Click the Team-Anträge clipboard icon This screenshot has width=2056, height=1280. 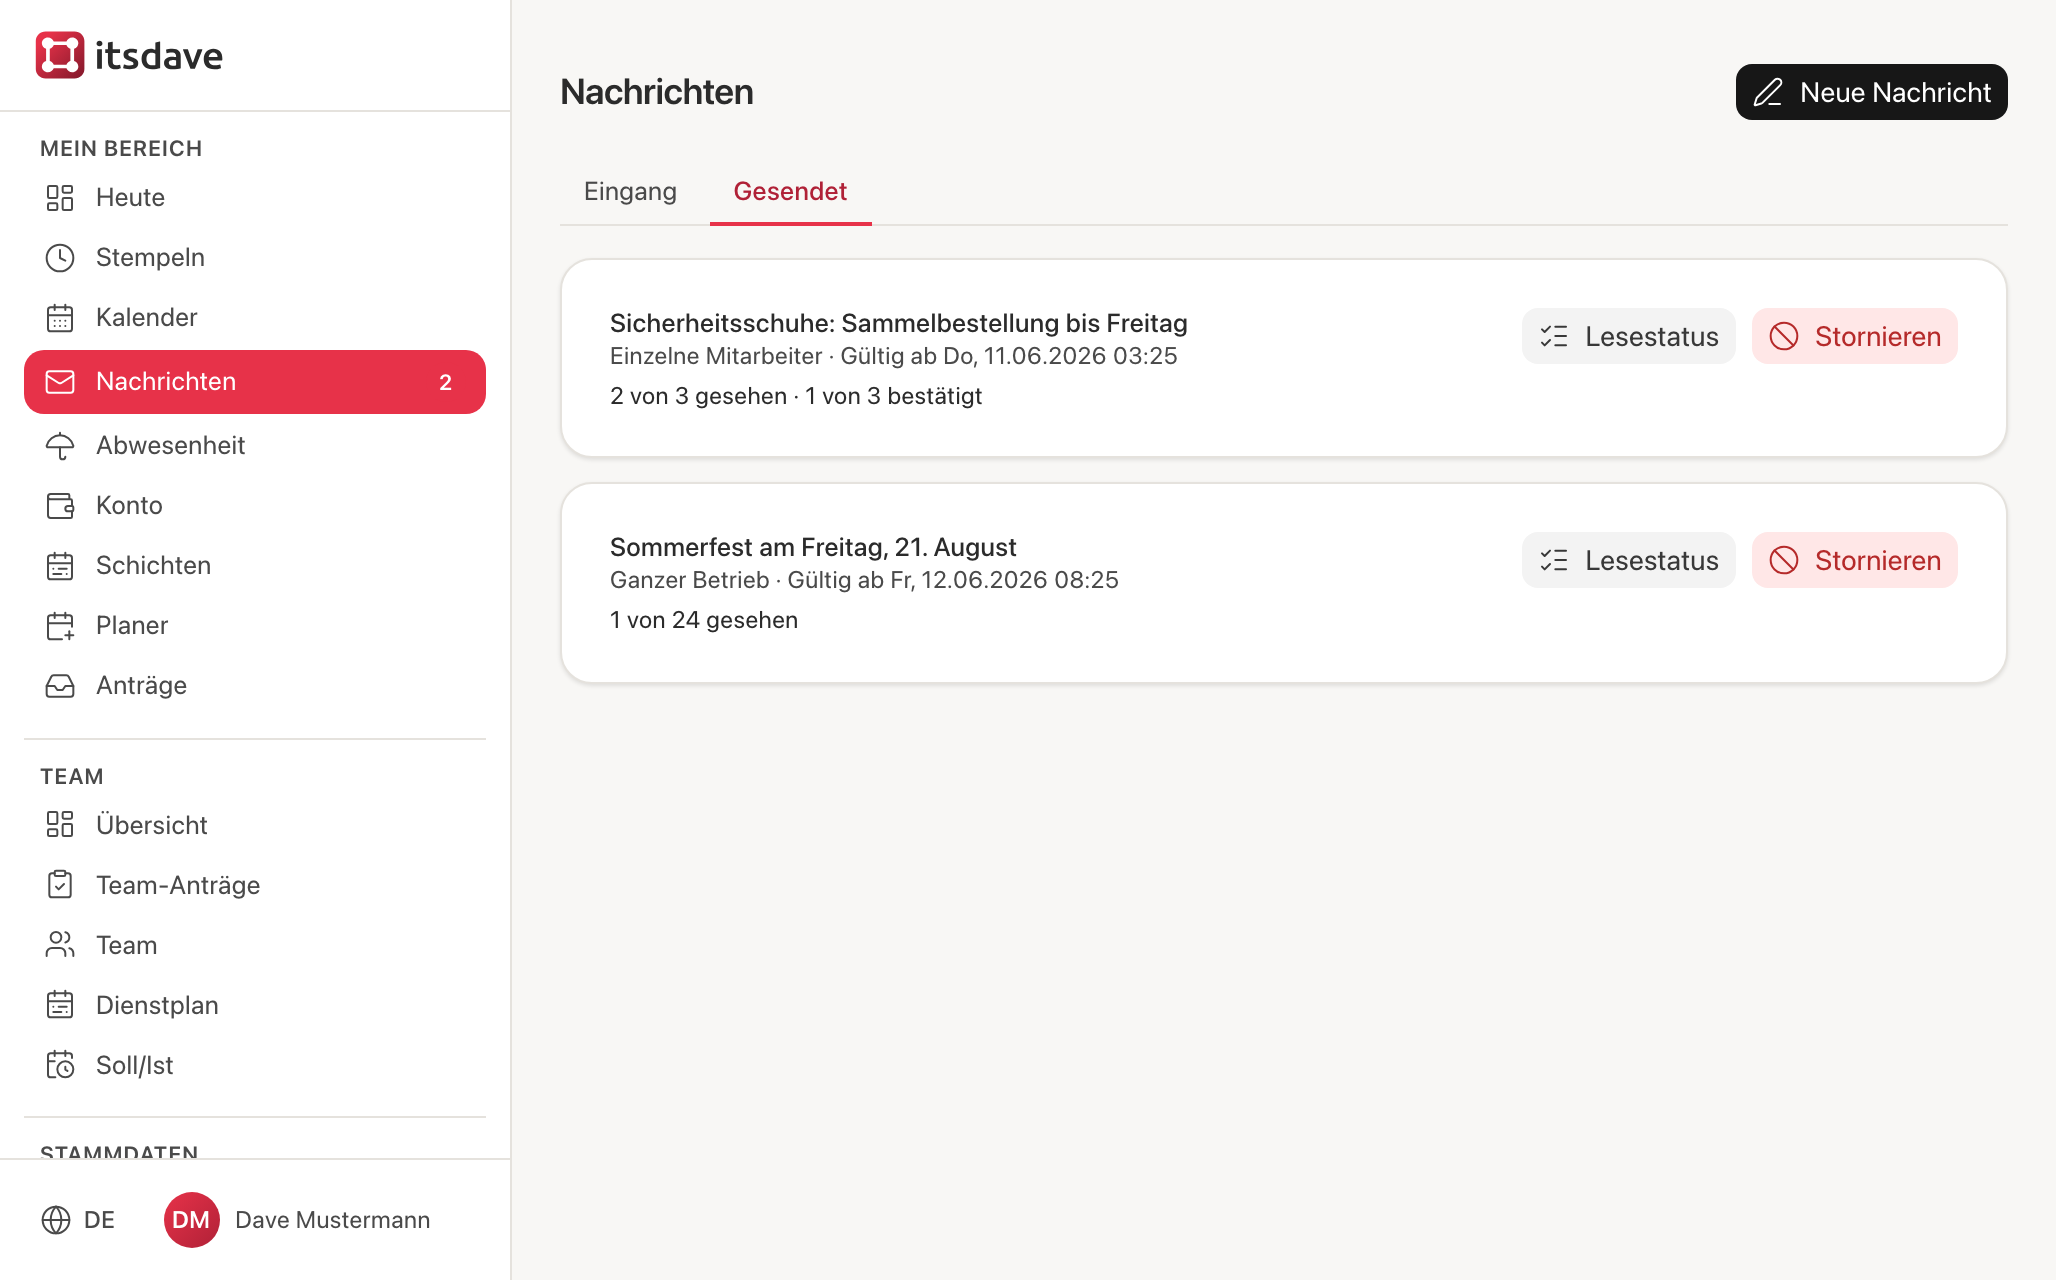tap(60, 885)
